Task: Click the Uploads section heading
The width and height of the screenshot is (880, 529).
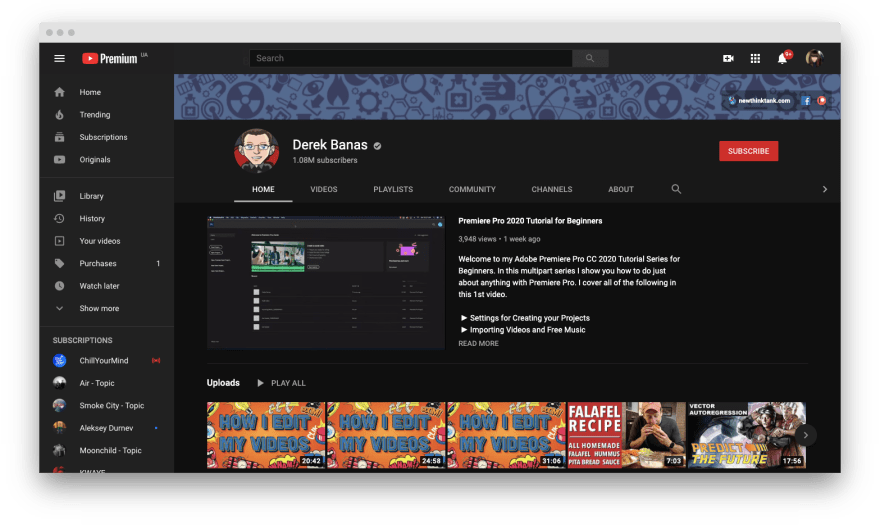Action: click(x=223, y=383)
